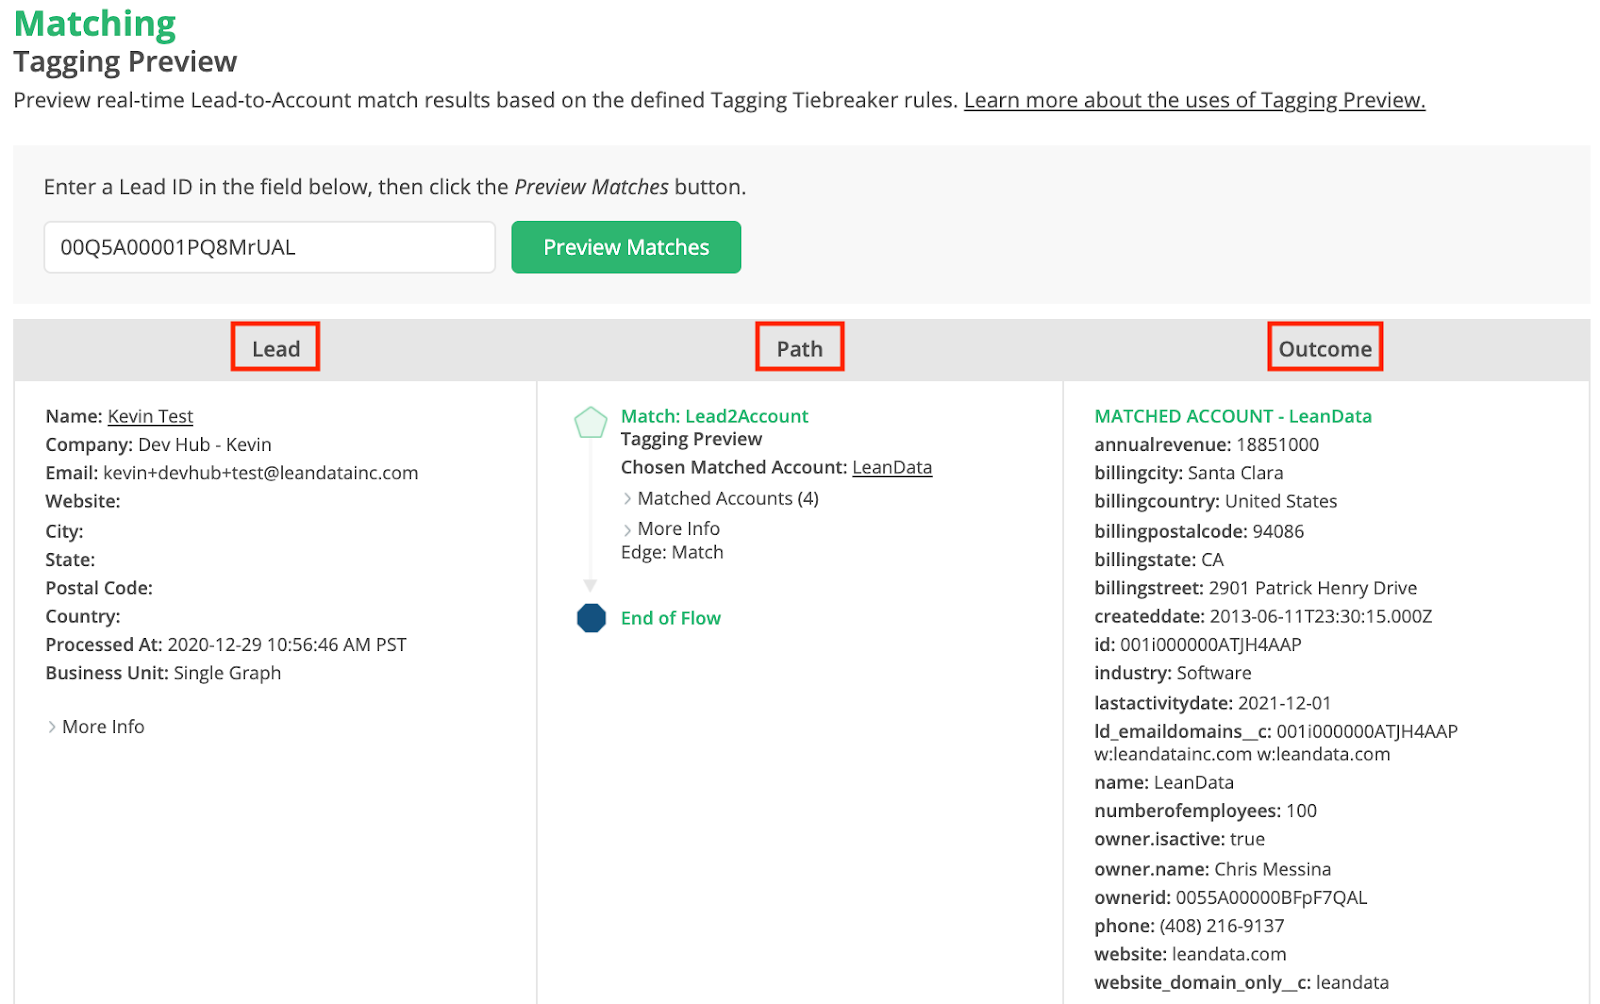The height and width of the screenshot is (1004, 1600).
Task: Click the ownerid: 0055A00000BFpF7QAL row
Action: [1231, 897]
